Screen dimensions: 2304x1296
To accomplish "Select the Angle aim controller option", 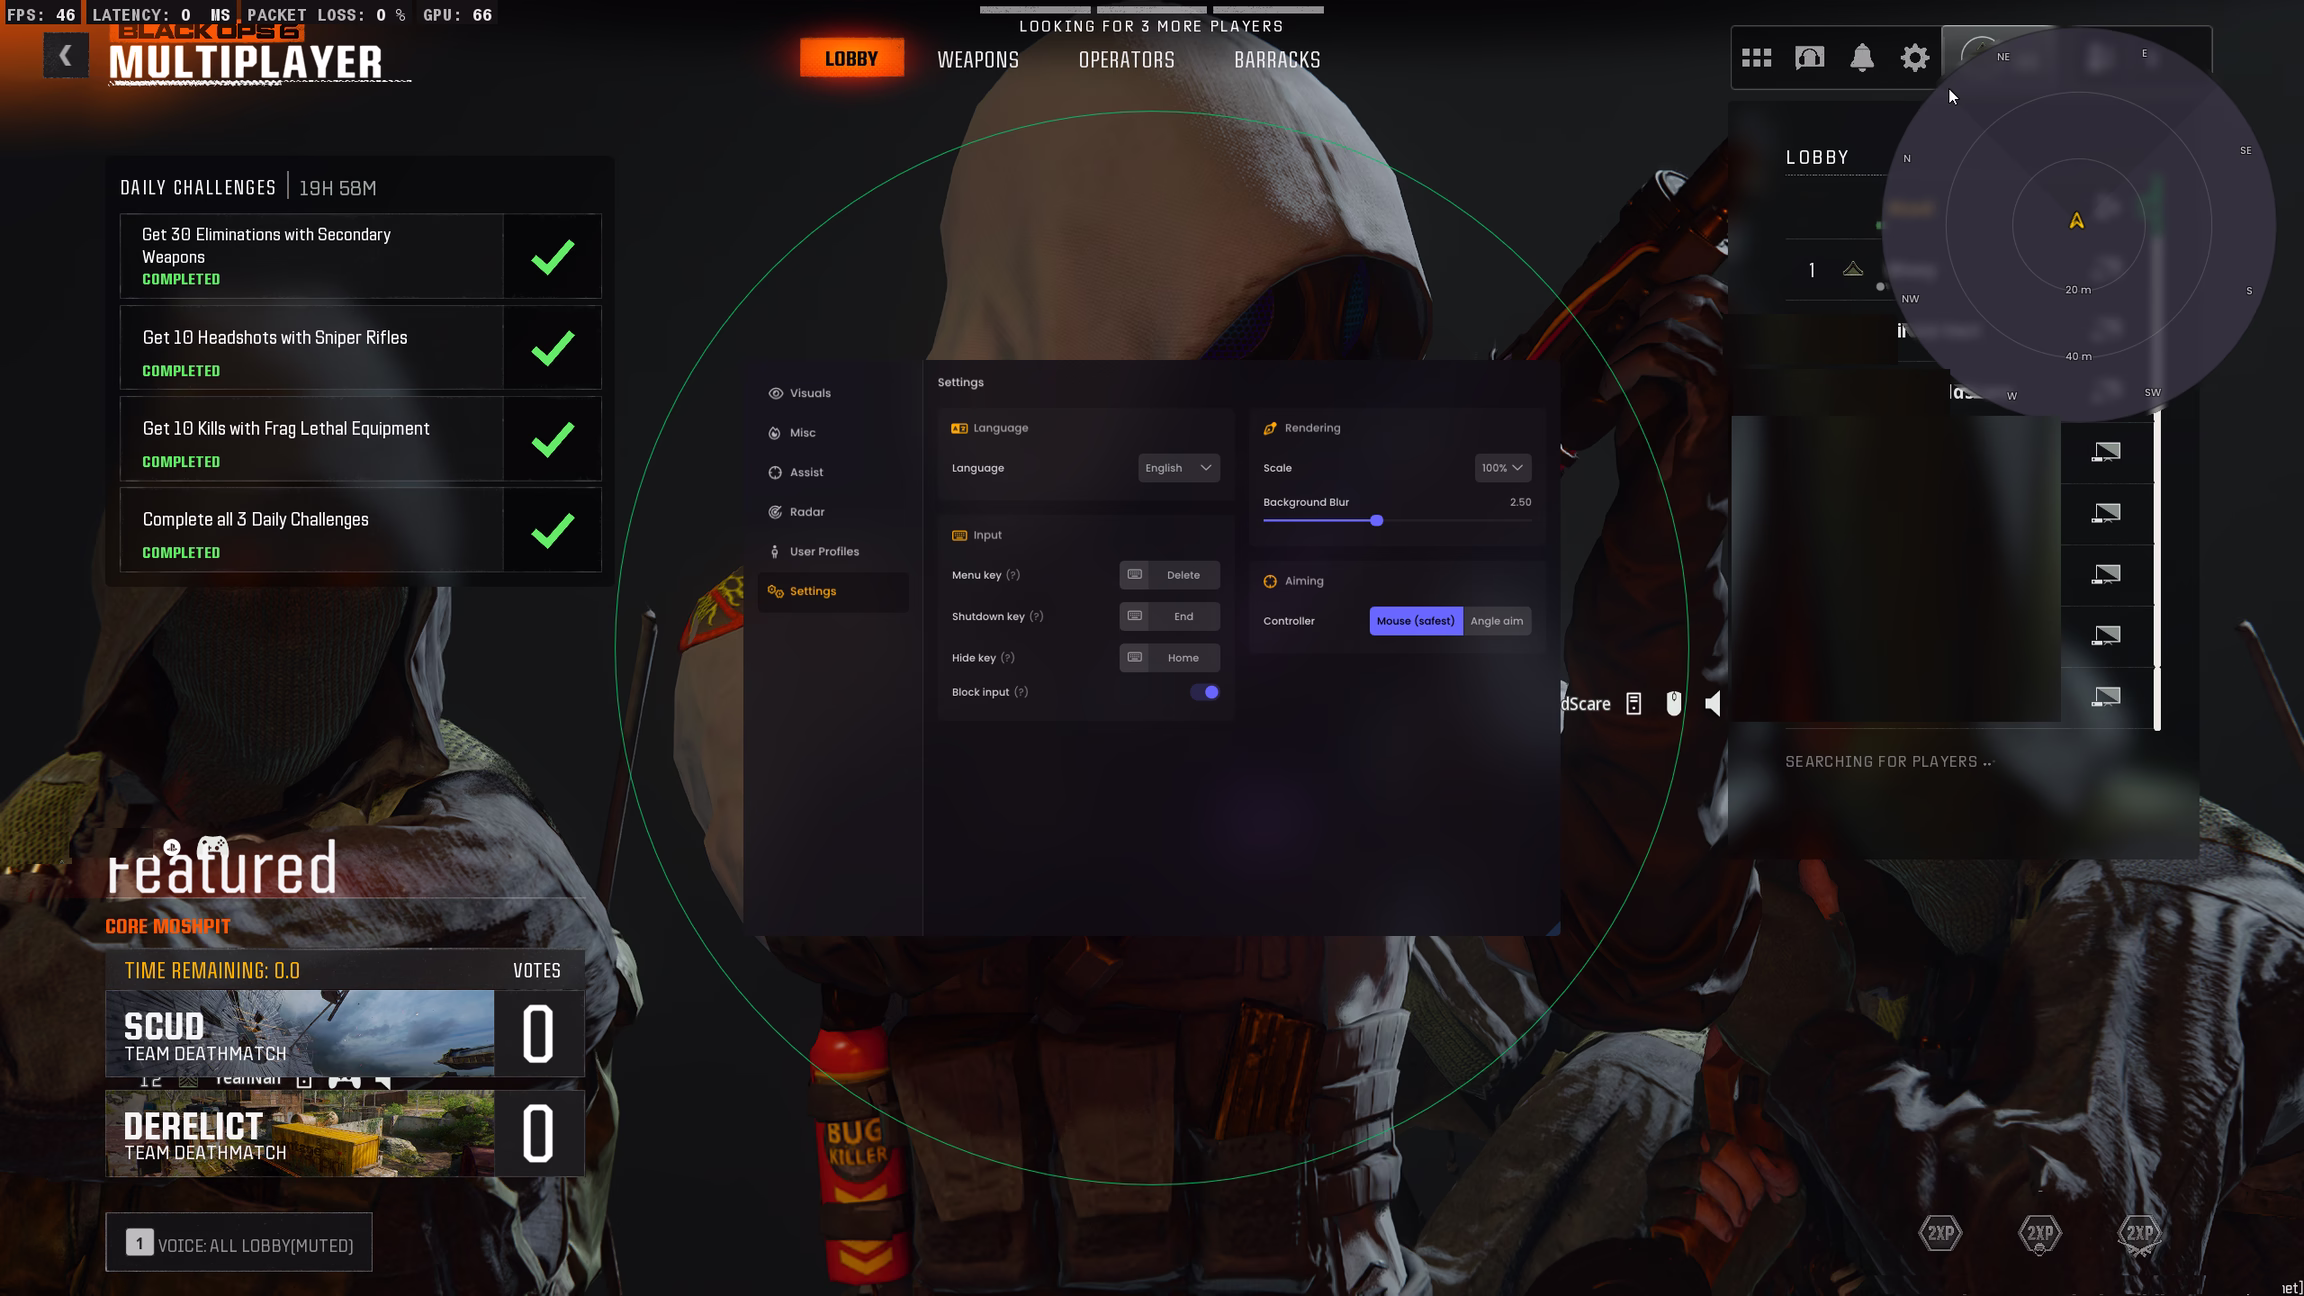I will coord(1496,621).
